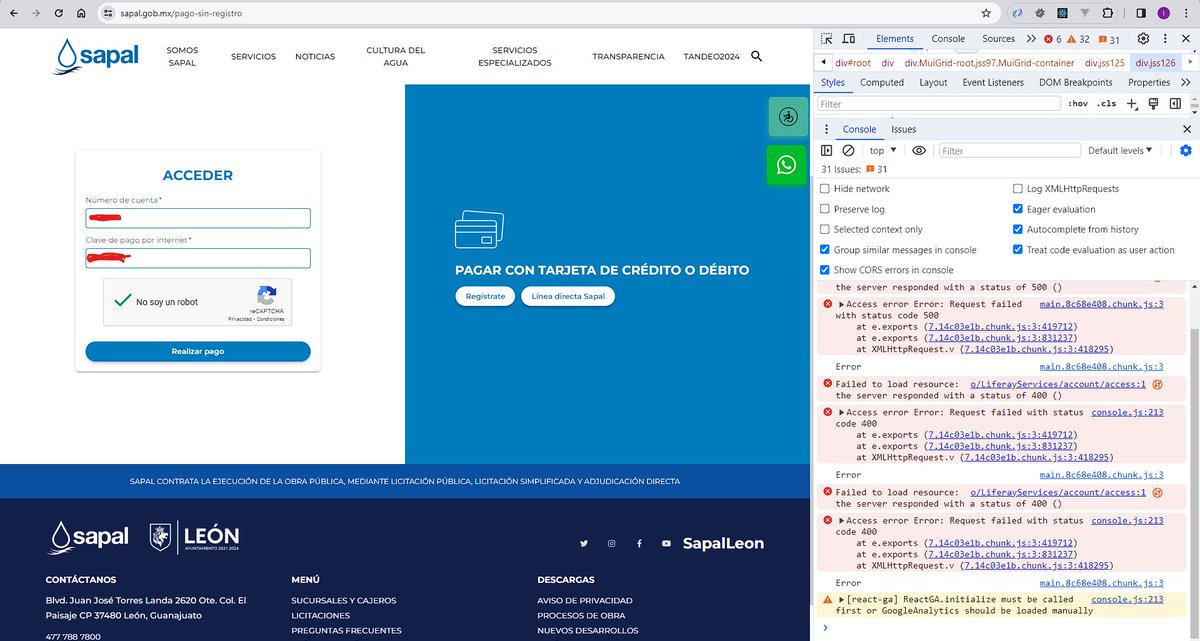
Task: Open the DevTools customize three-dot menu
Action: 1164,39
